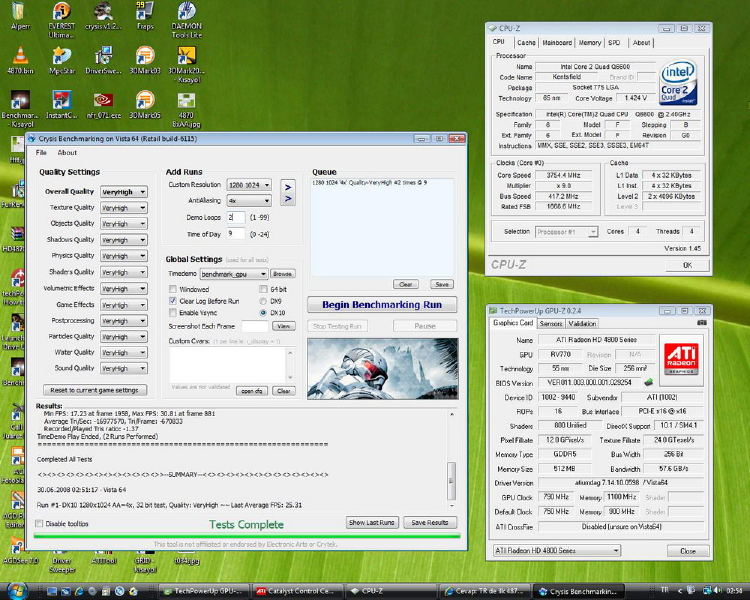Click Browse next to Timedemo
Screen dimensions: 750x600
283,274
